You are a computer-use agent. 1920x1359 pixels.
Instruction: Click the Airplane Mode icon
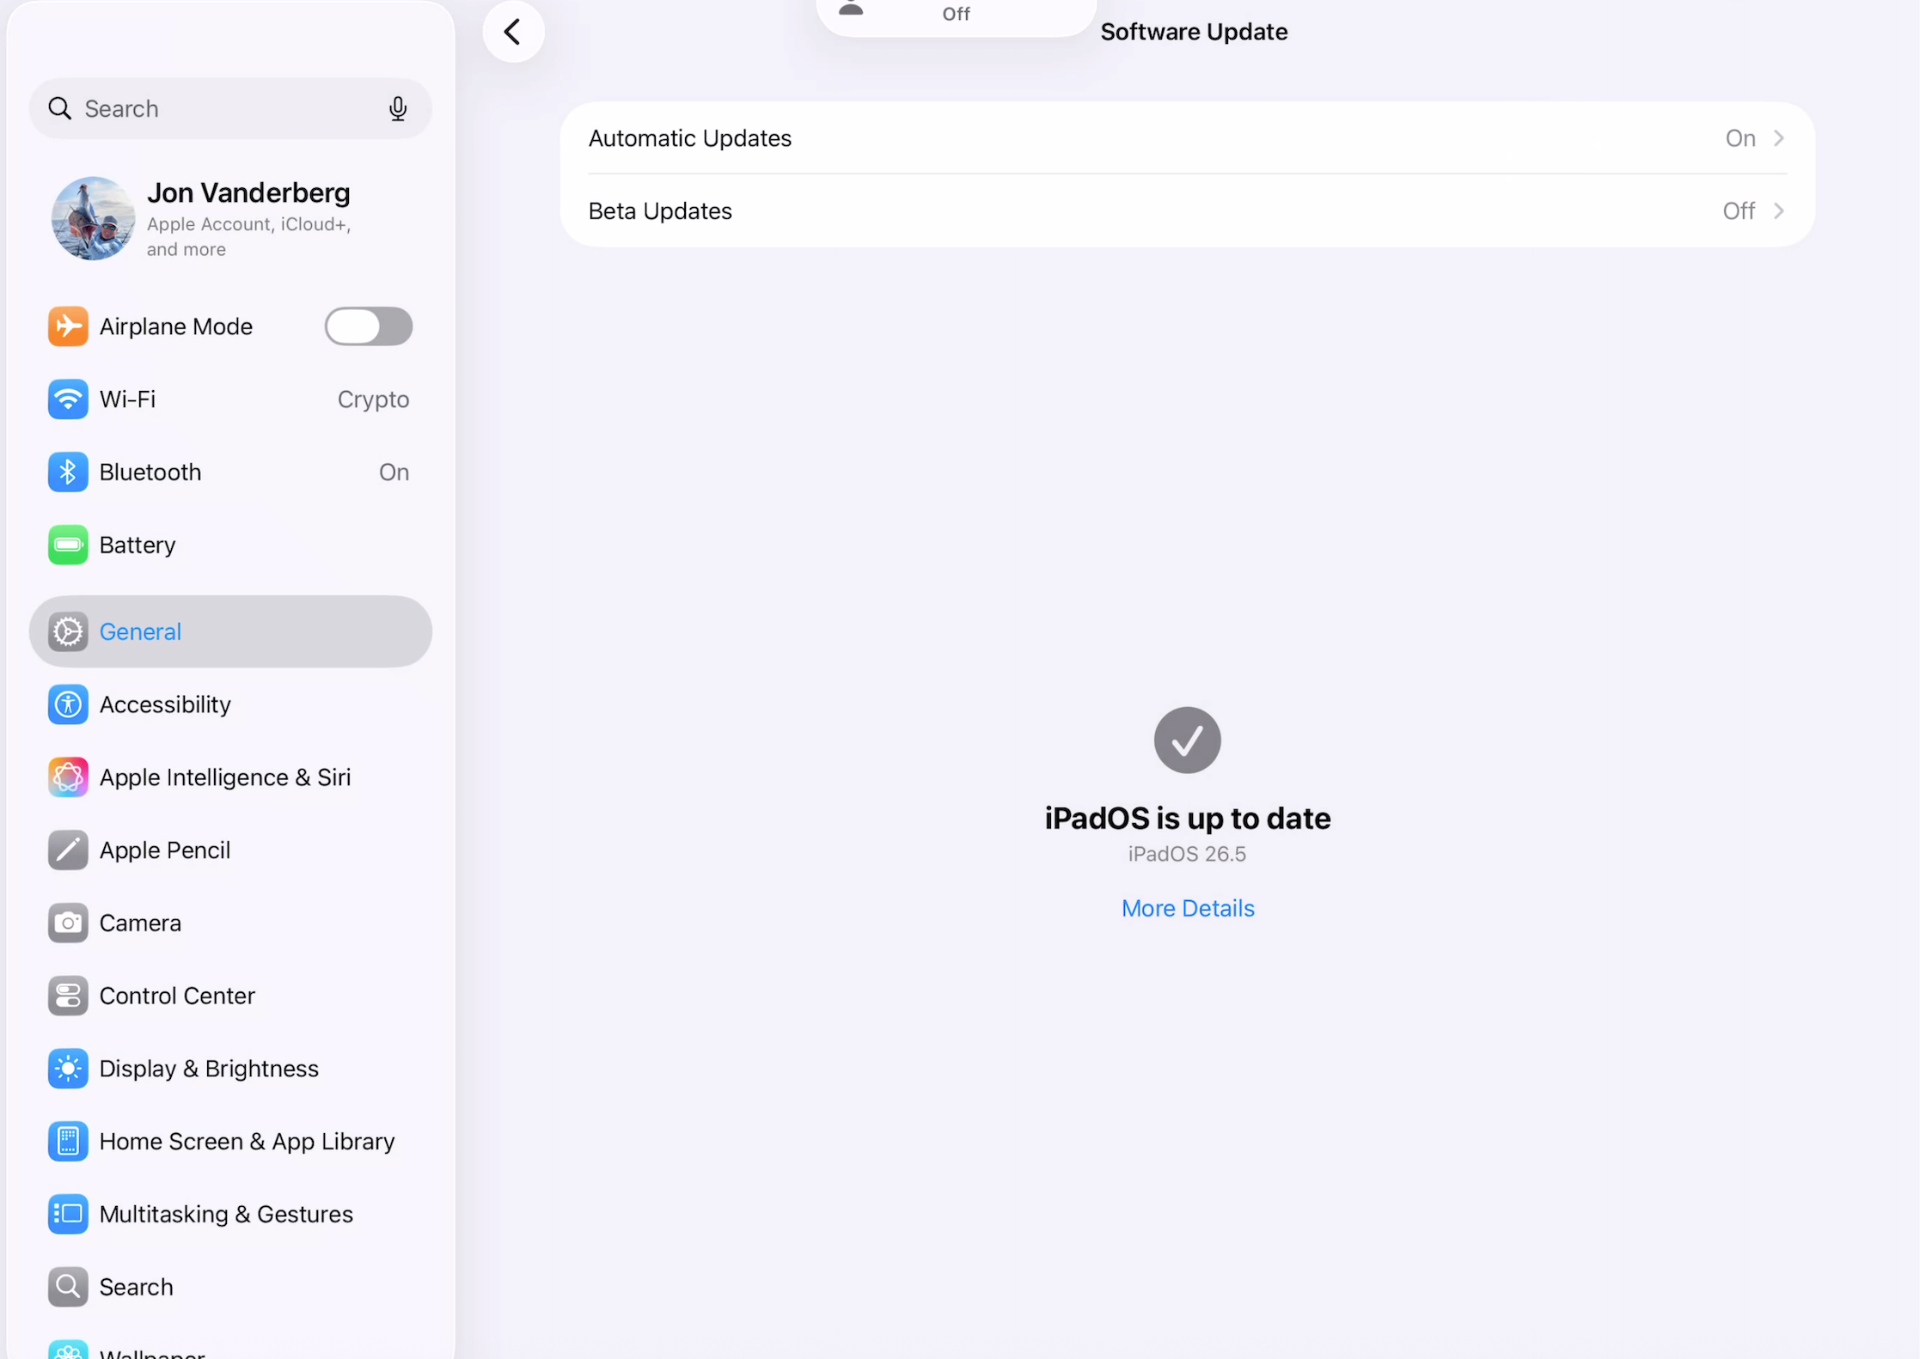tap(68, 326)
